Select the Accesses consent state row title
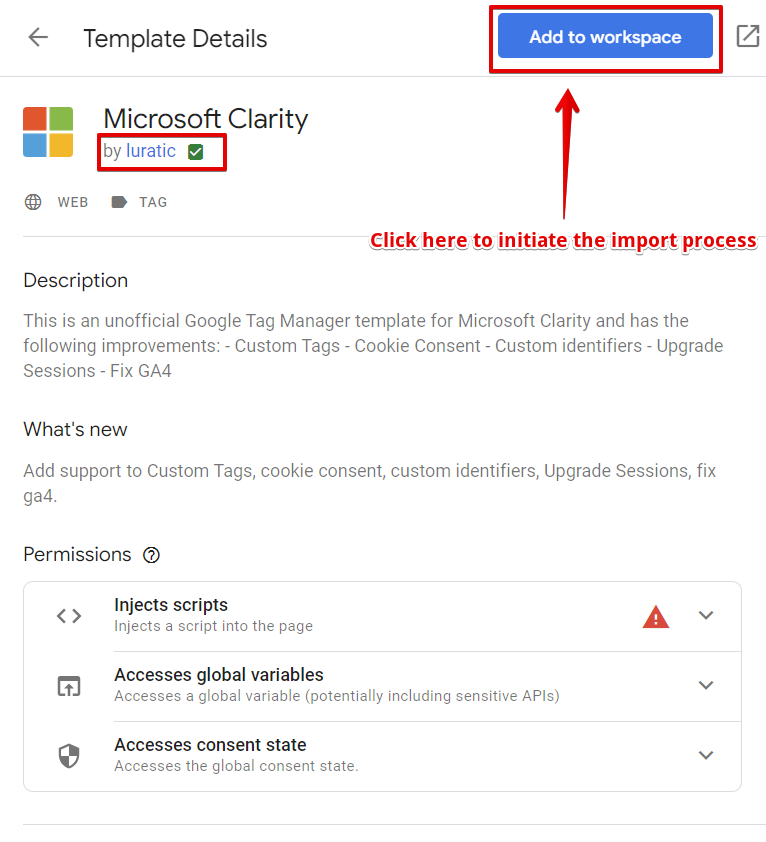 [x=210, y=745]
